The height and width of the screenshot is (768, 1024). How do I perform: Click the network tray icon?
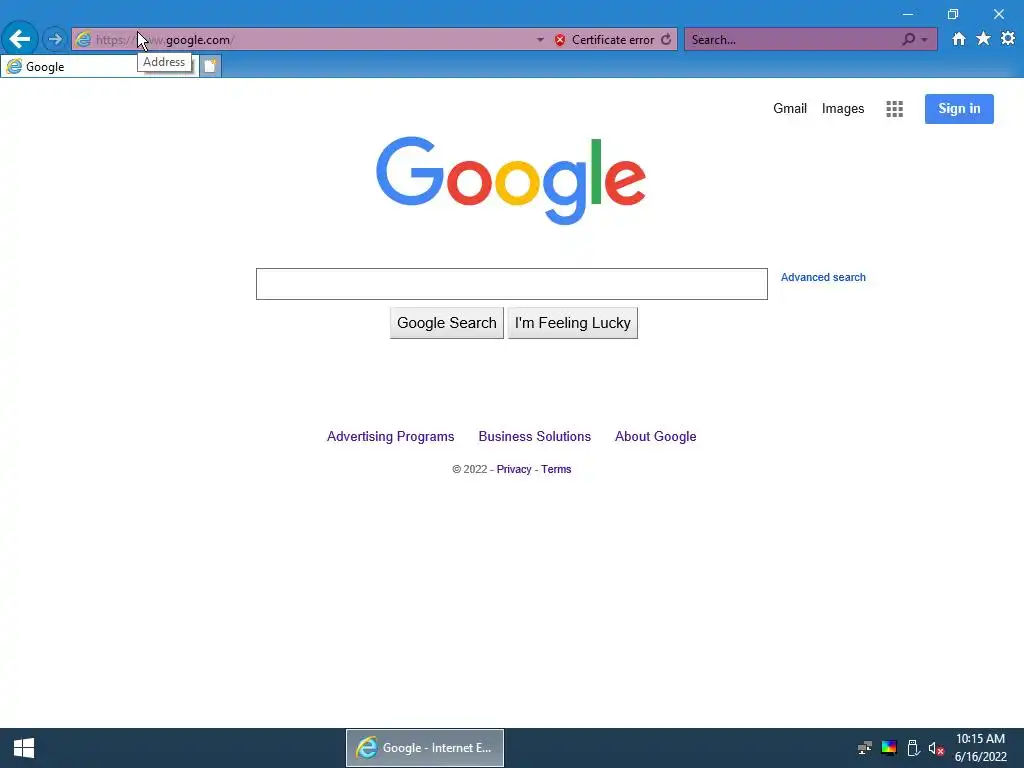(x=864, y=748)
